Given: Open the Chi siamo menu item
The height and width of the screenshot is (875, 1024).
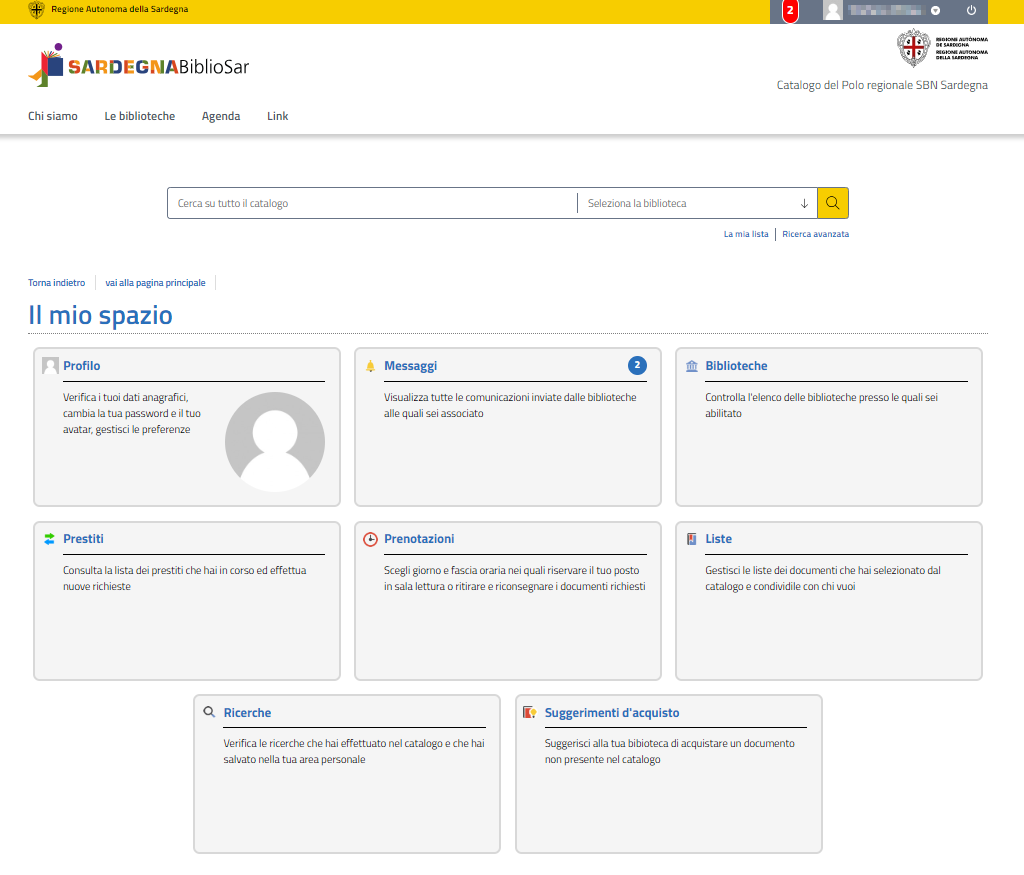Looking at the screenshot, I should 53,116.
